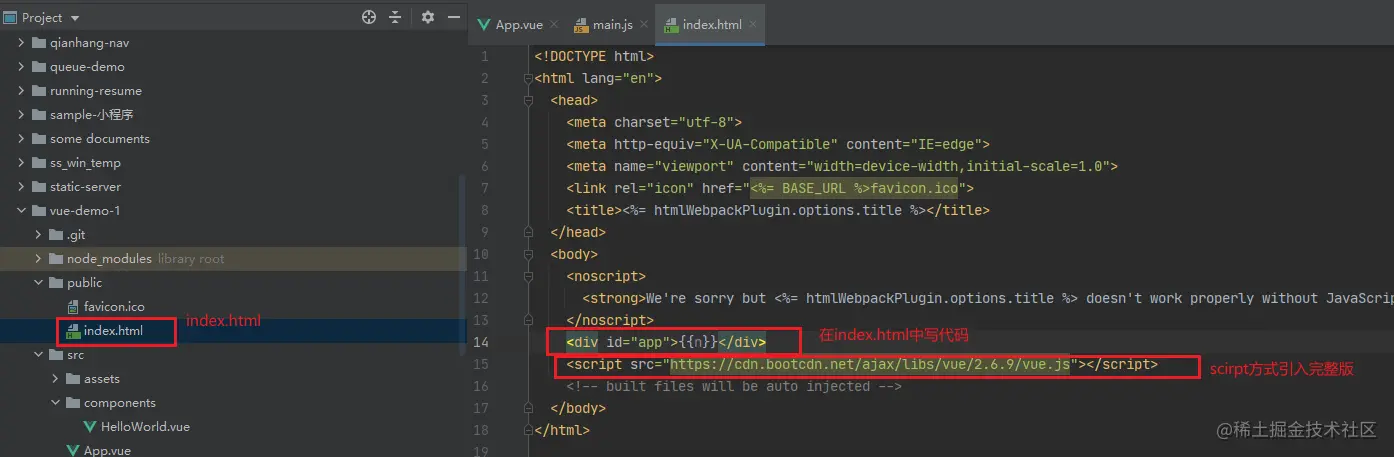Collapse the public folder

click(38, 283)
